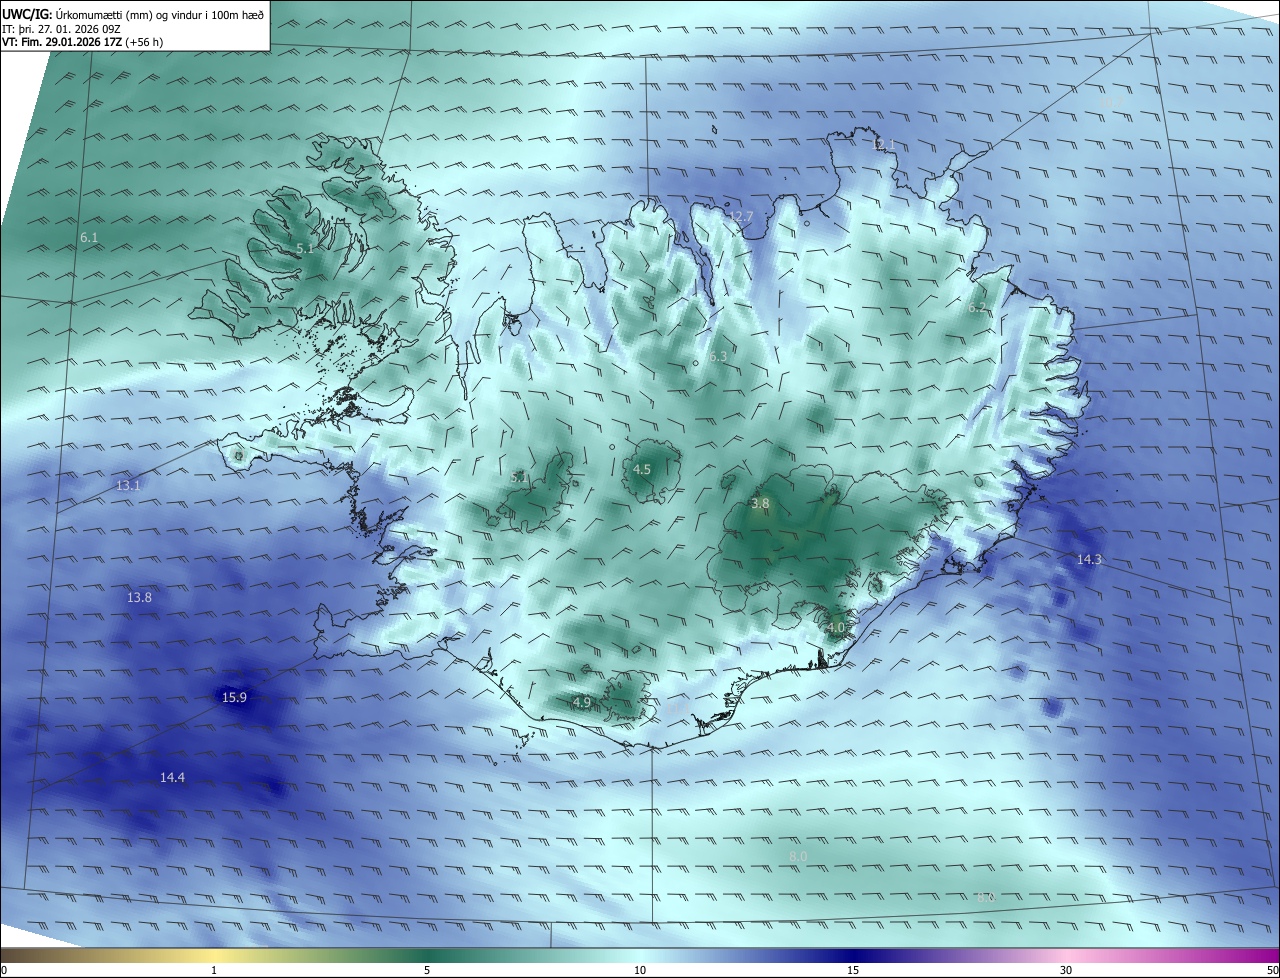1280x978 pixels.
Task: Click the 6.2 value label
Action: 977,307
